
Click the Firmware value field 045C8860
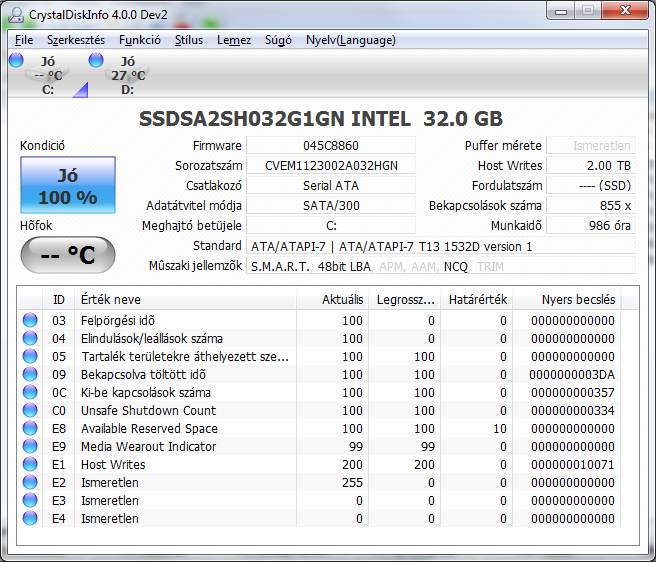330,146
